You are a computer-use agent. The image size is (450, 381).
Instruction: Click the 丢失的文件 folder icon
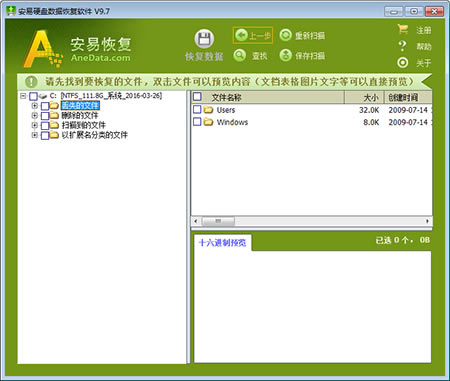[54, 106]
